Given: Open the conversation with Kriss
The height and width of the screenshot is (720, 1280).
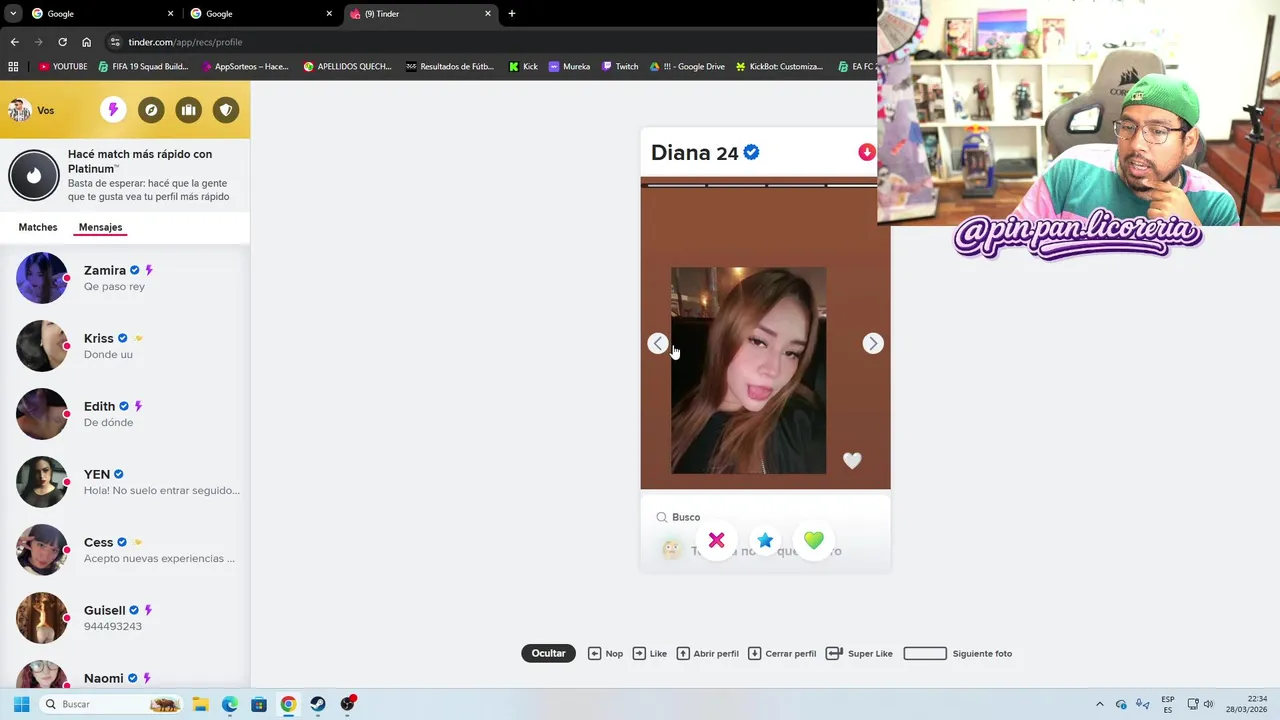Looking at the screenshot, I should 125,346.
